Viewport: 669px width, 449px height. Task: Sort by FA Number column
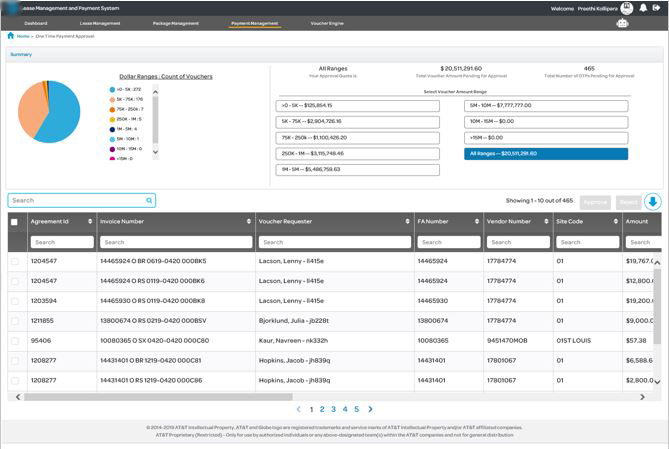(477, 222)
